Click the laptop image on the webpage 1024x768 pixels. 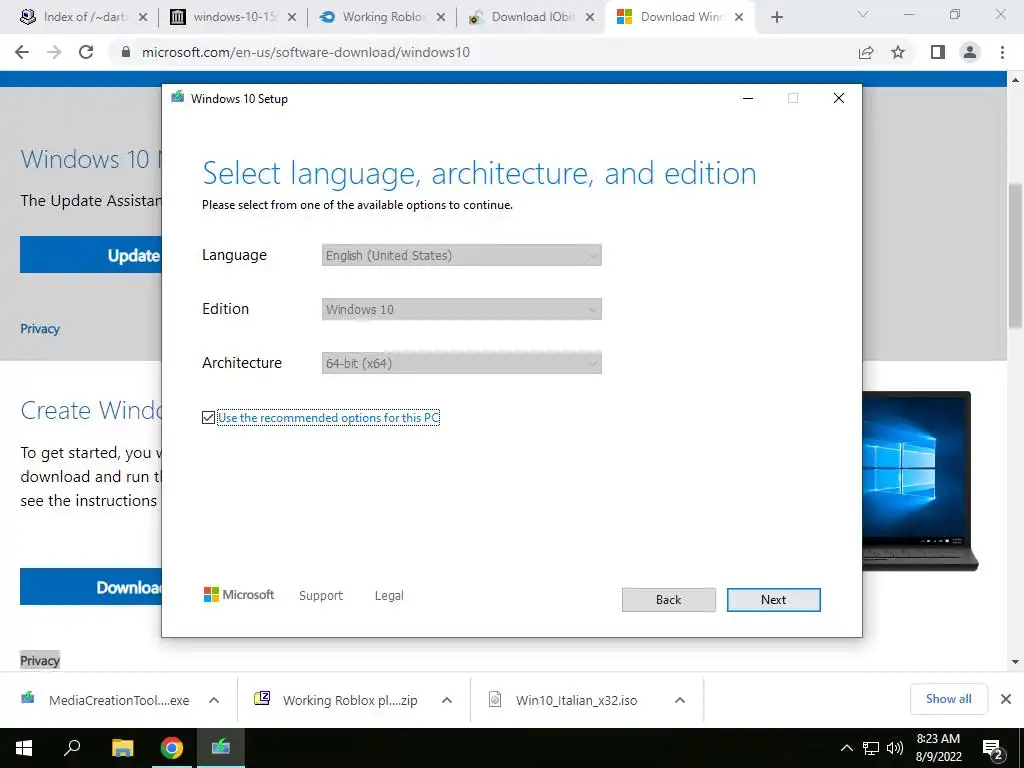click(920, 481)
